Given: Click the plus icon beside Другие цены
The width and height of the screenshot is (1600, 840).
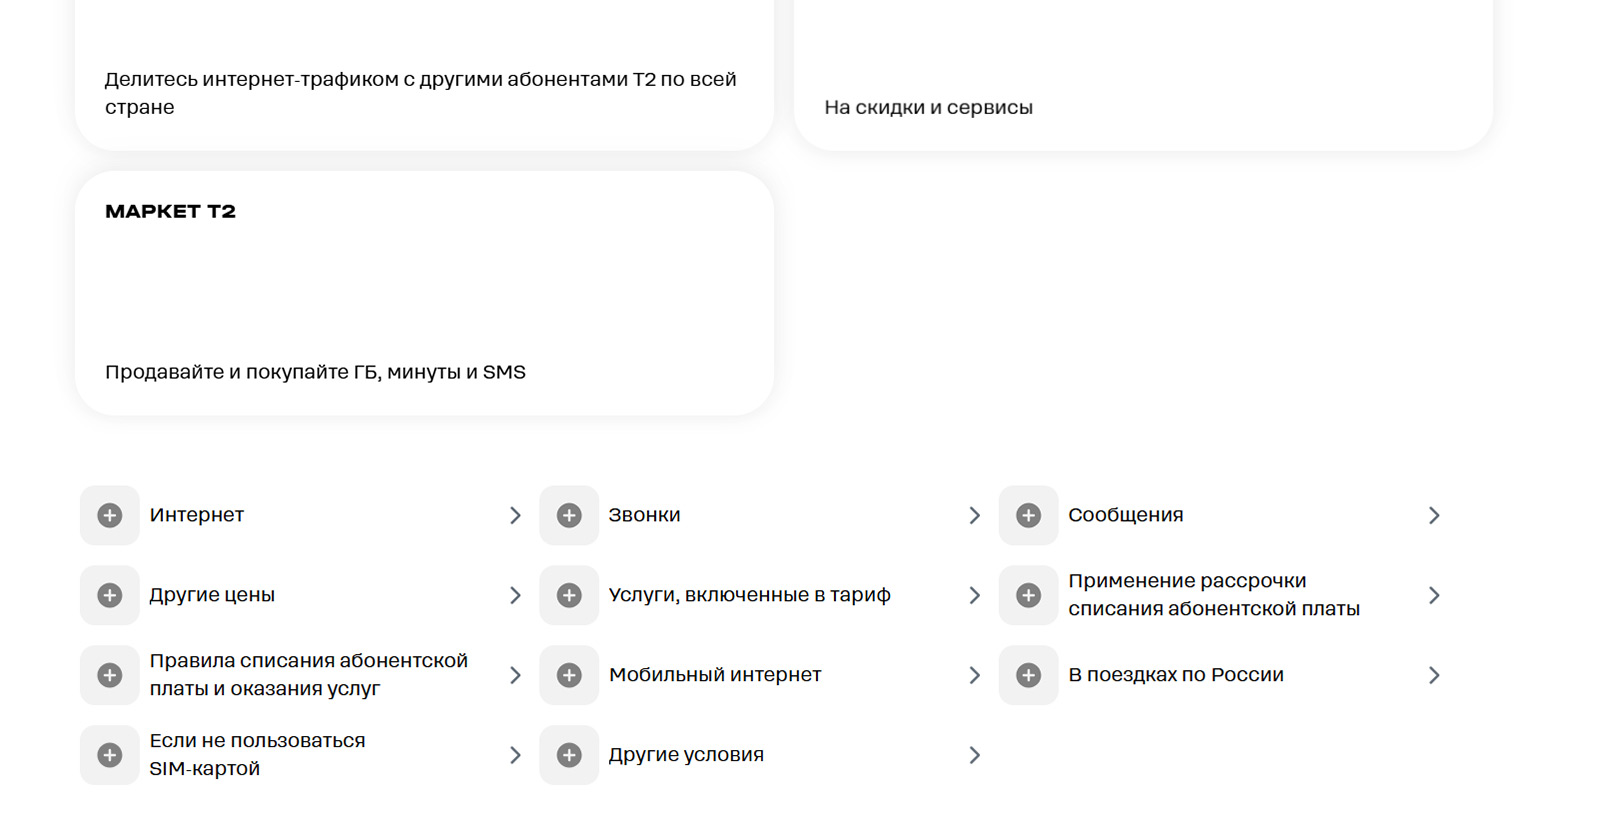Looking at the screenshot, I should (110, 595).
